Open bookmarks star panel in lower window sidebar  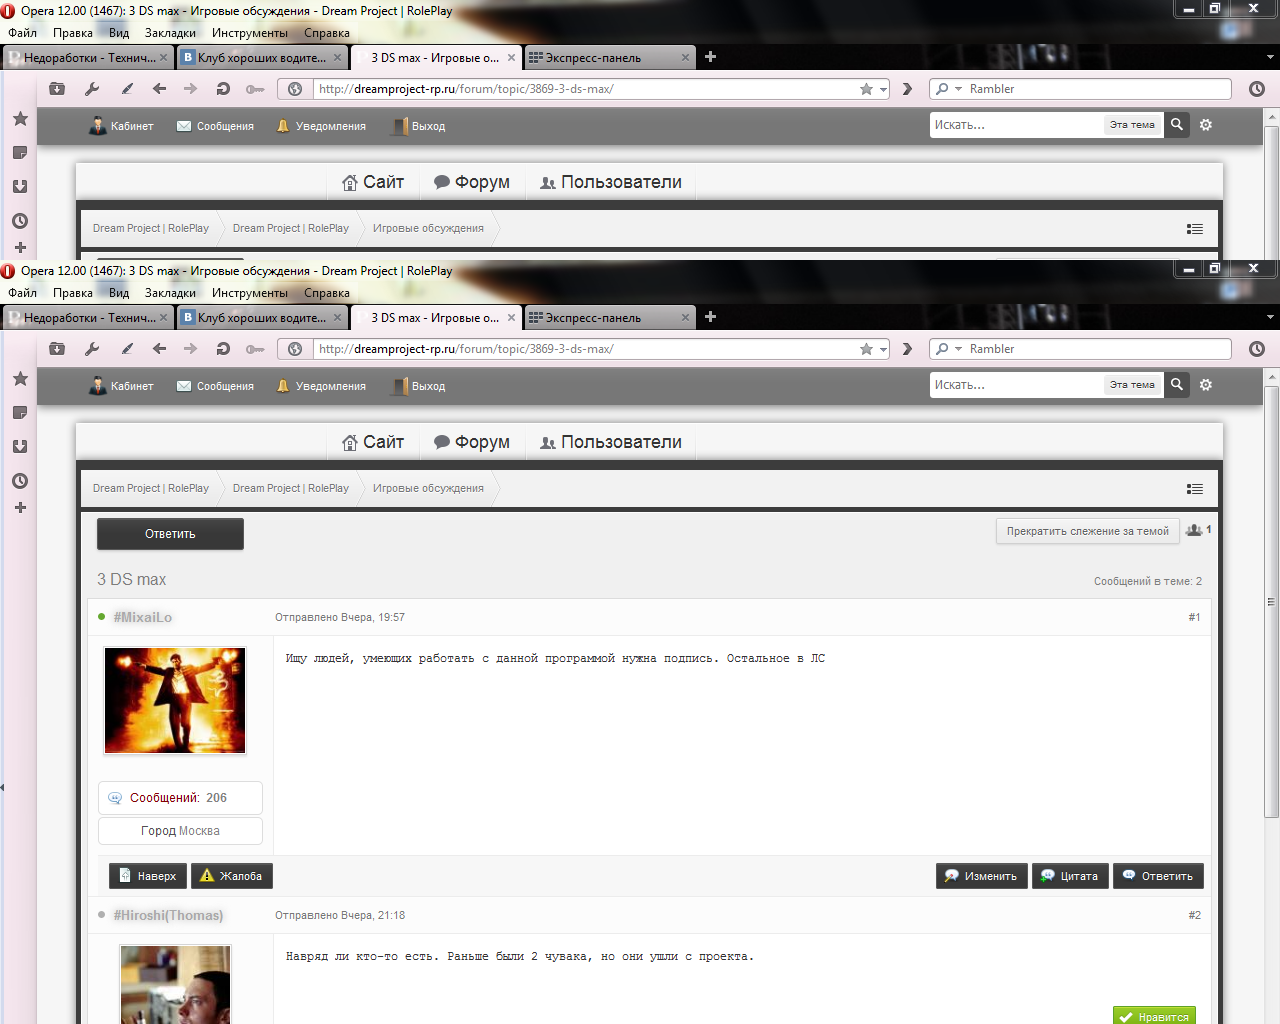point(20,378)
